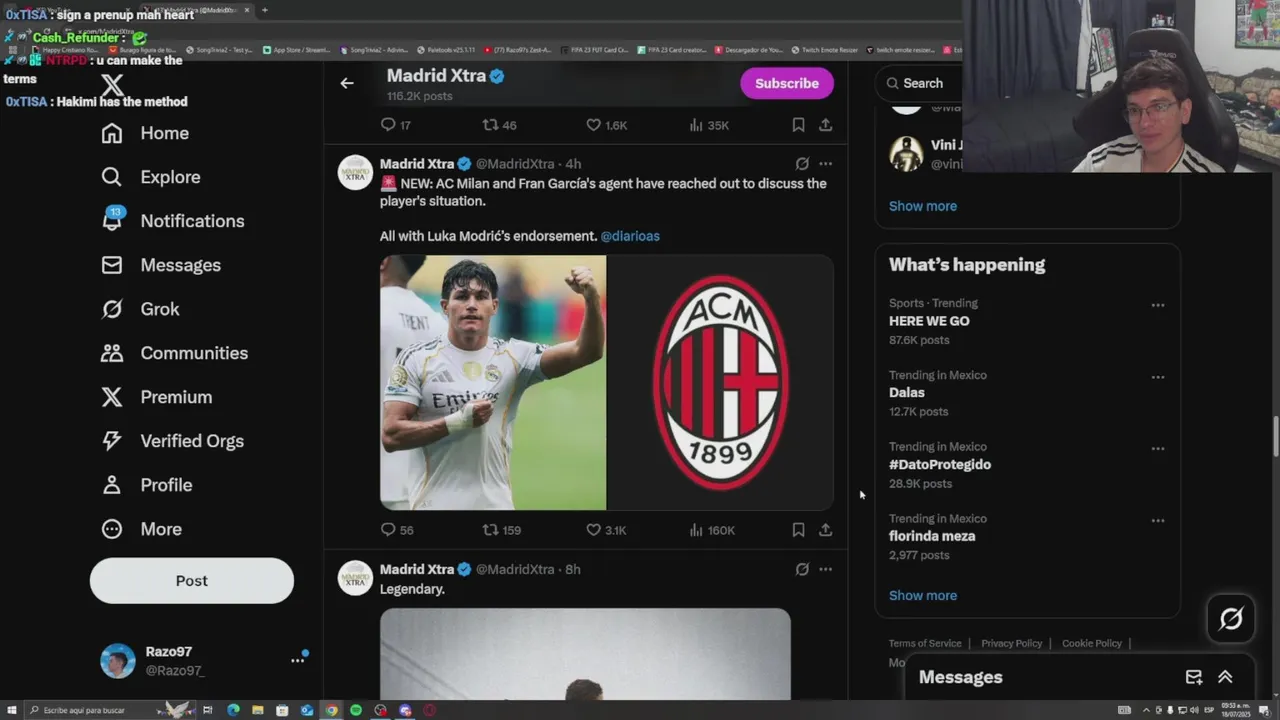
Task: View analytics showing 160K views
Action: point(712,530)
